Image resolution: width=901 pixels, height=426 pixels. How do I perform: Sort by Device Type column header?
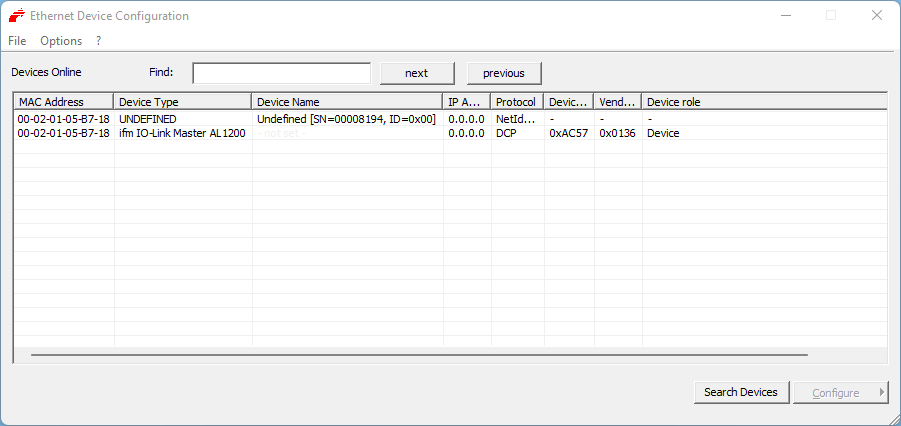tap(182, 102)
